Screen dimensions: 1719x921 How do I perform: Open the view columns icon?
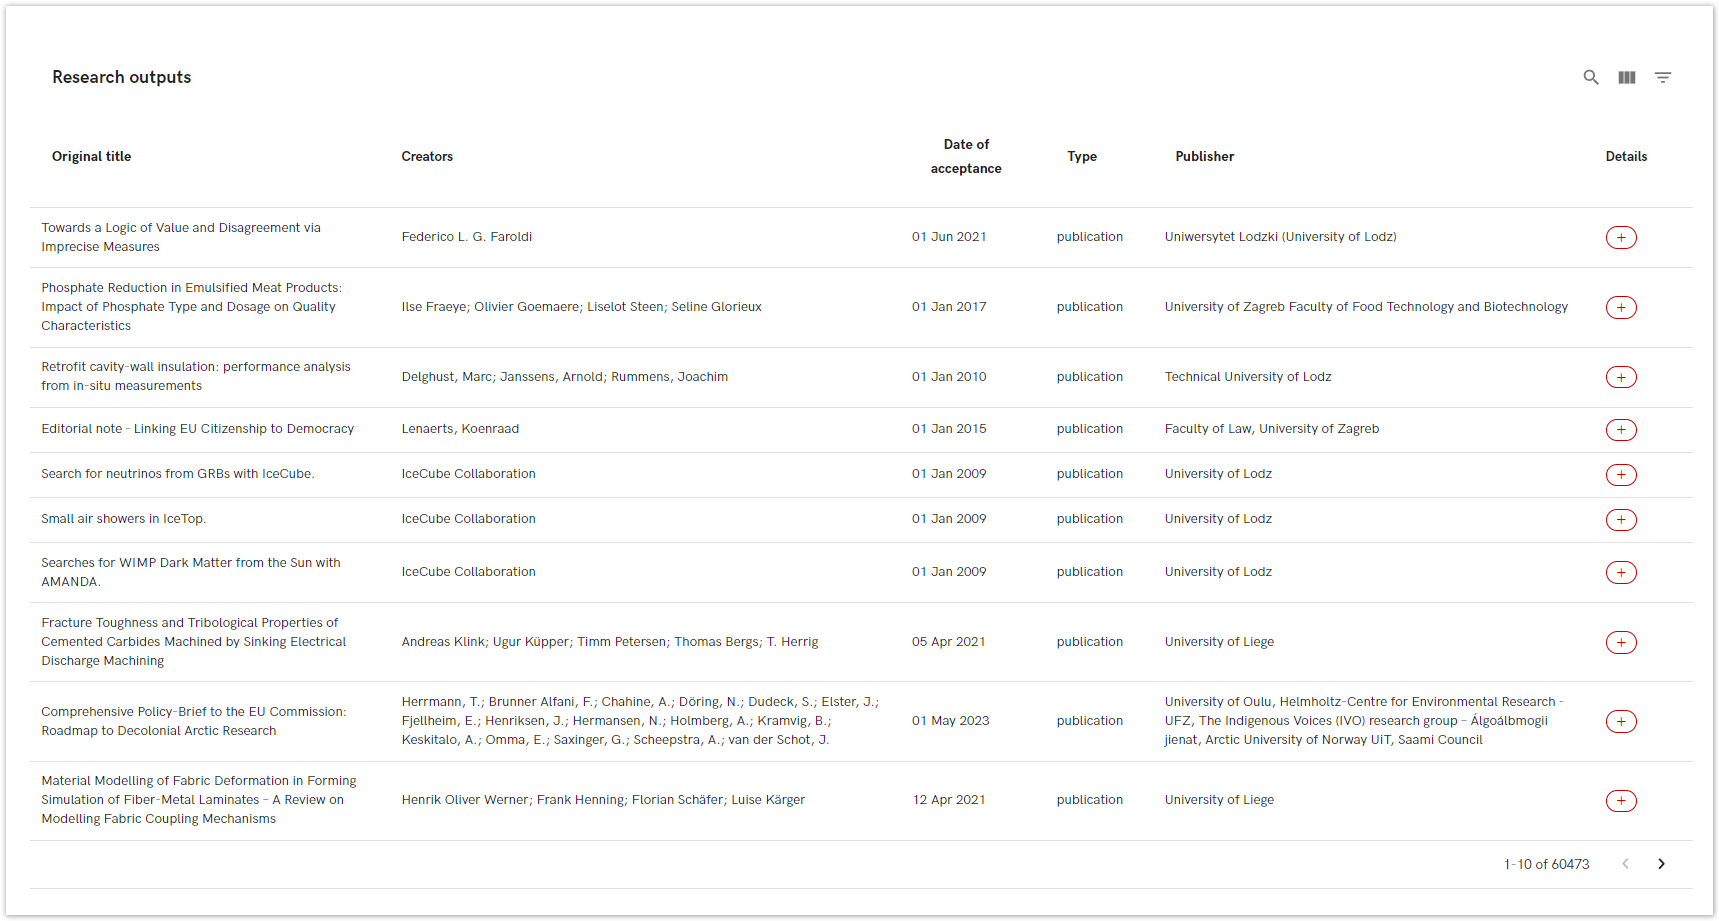(1627, 77)
